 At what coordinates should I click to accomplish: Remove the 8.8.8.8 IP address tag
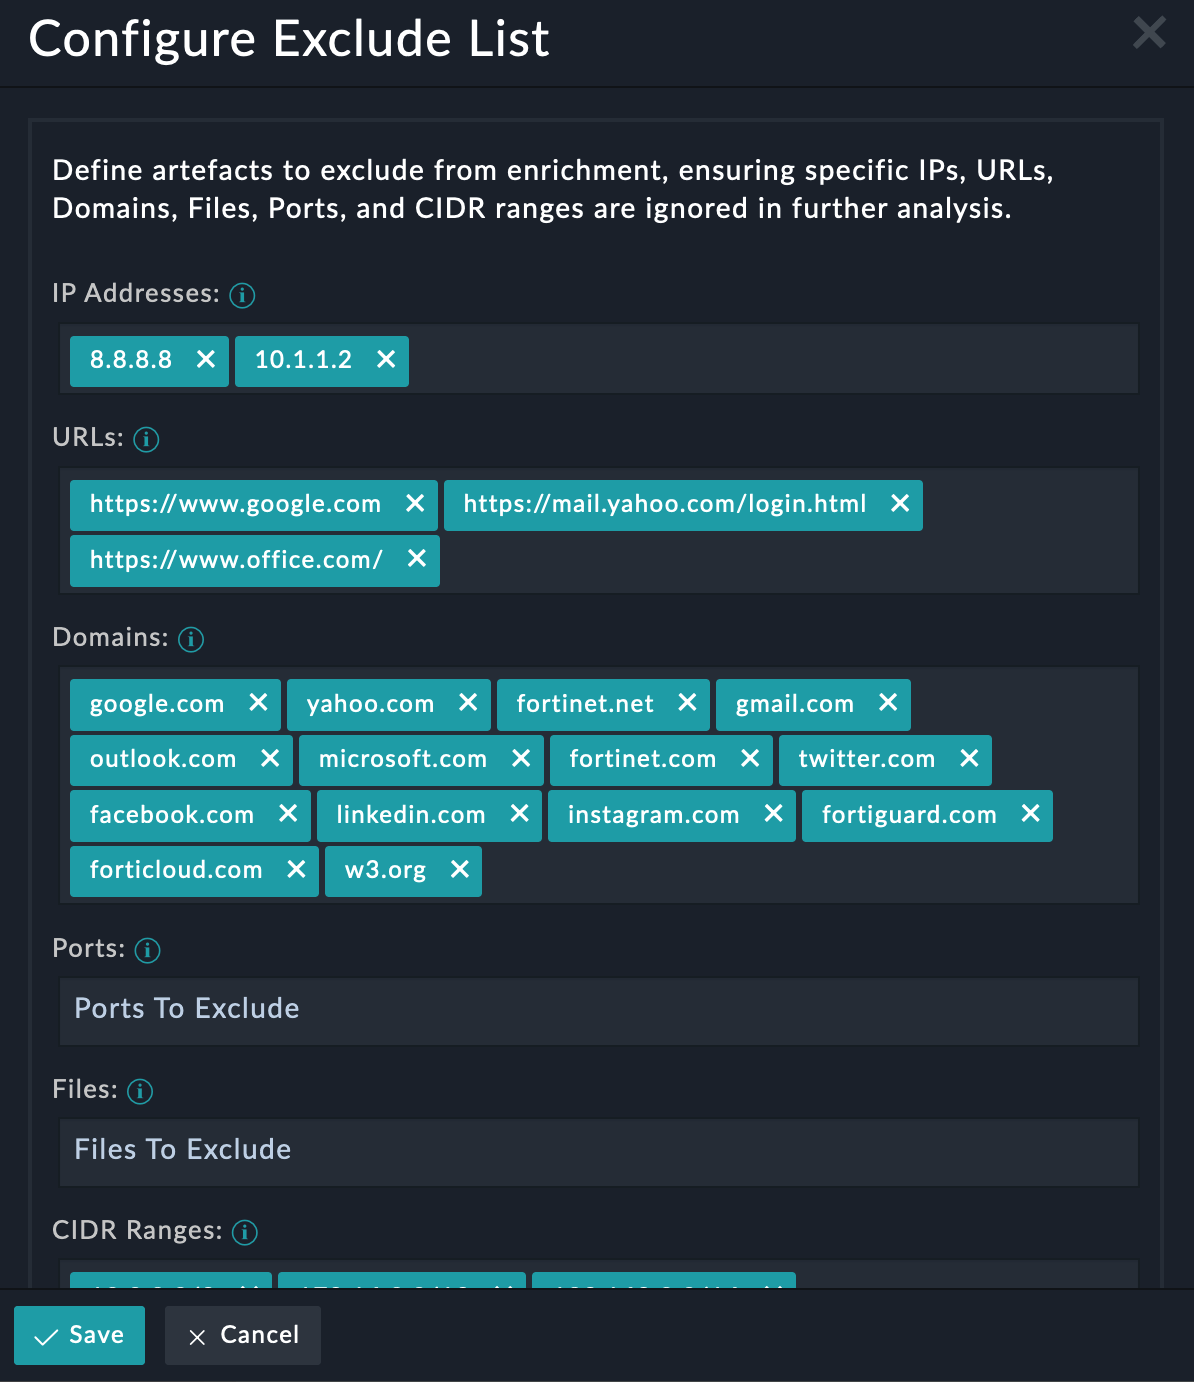click(x=206, y=360)
